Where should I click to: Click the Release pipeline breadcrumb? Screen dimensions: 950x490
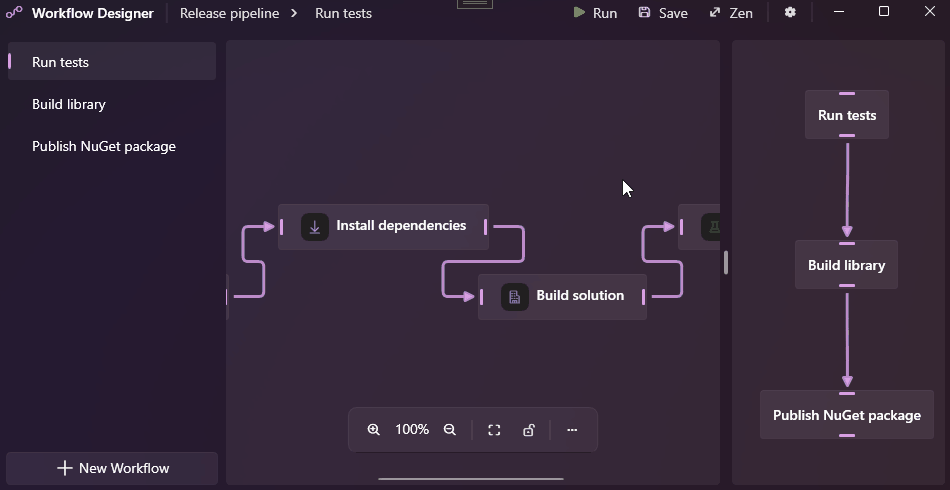click(x=230, y=13)
